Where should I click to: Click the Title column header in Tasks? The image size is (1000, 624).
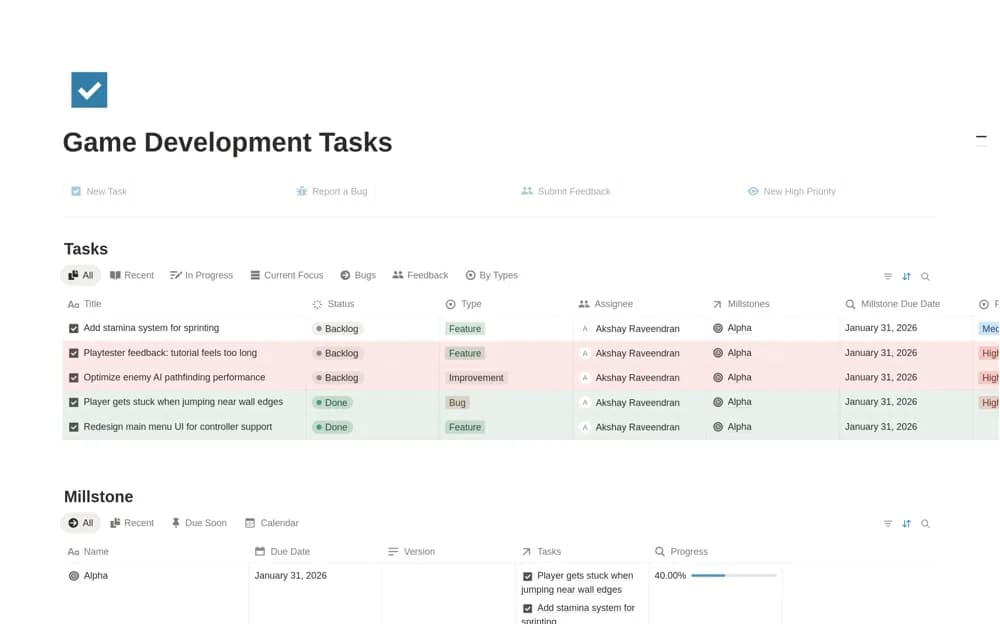click(85, 304)
